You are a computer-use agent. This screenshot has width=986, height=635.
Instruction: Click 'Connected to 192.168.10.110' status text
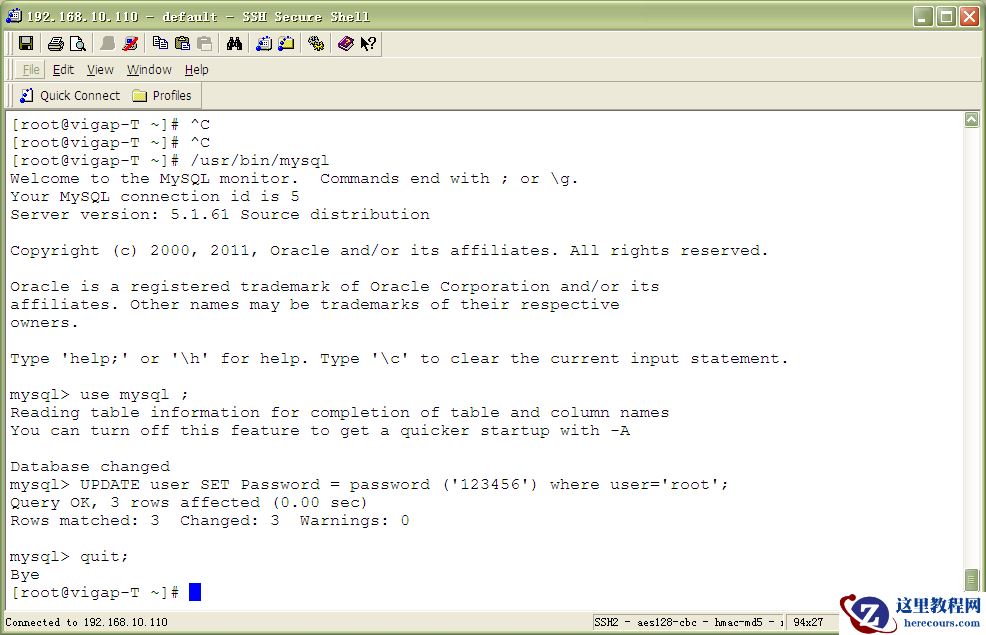[x=87, y=622]
